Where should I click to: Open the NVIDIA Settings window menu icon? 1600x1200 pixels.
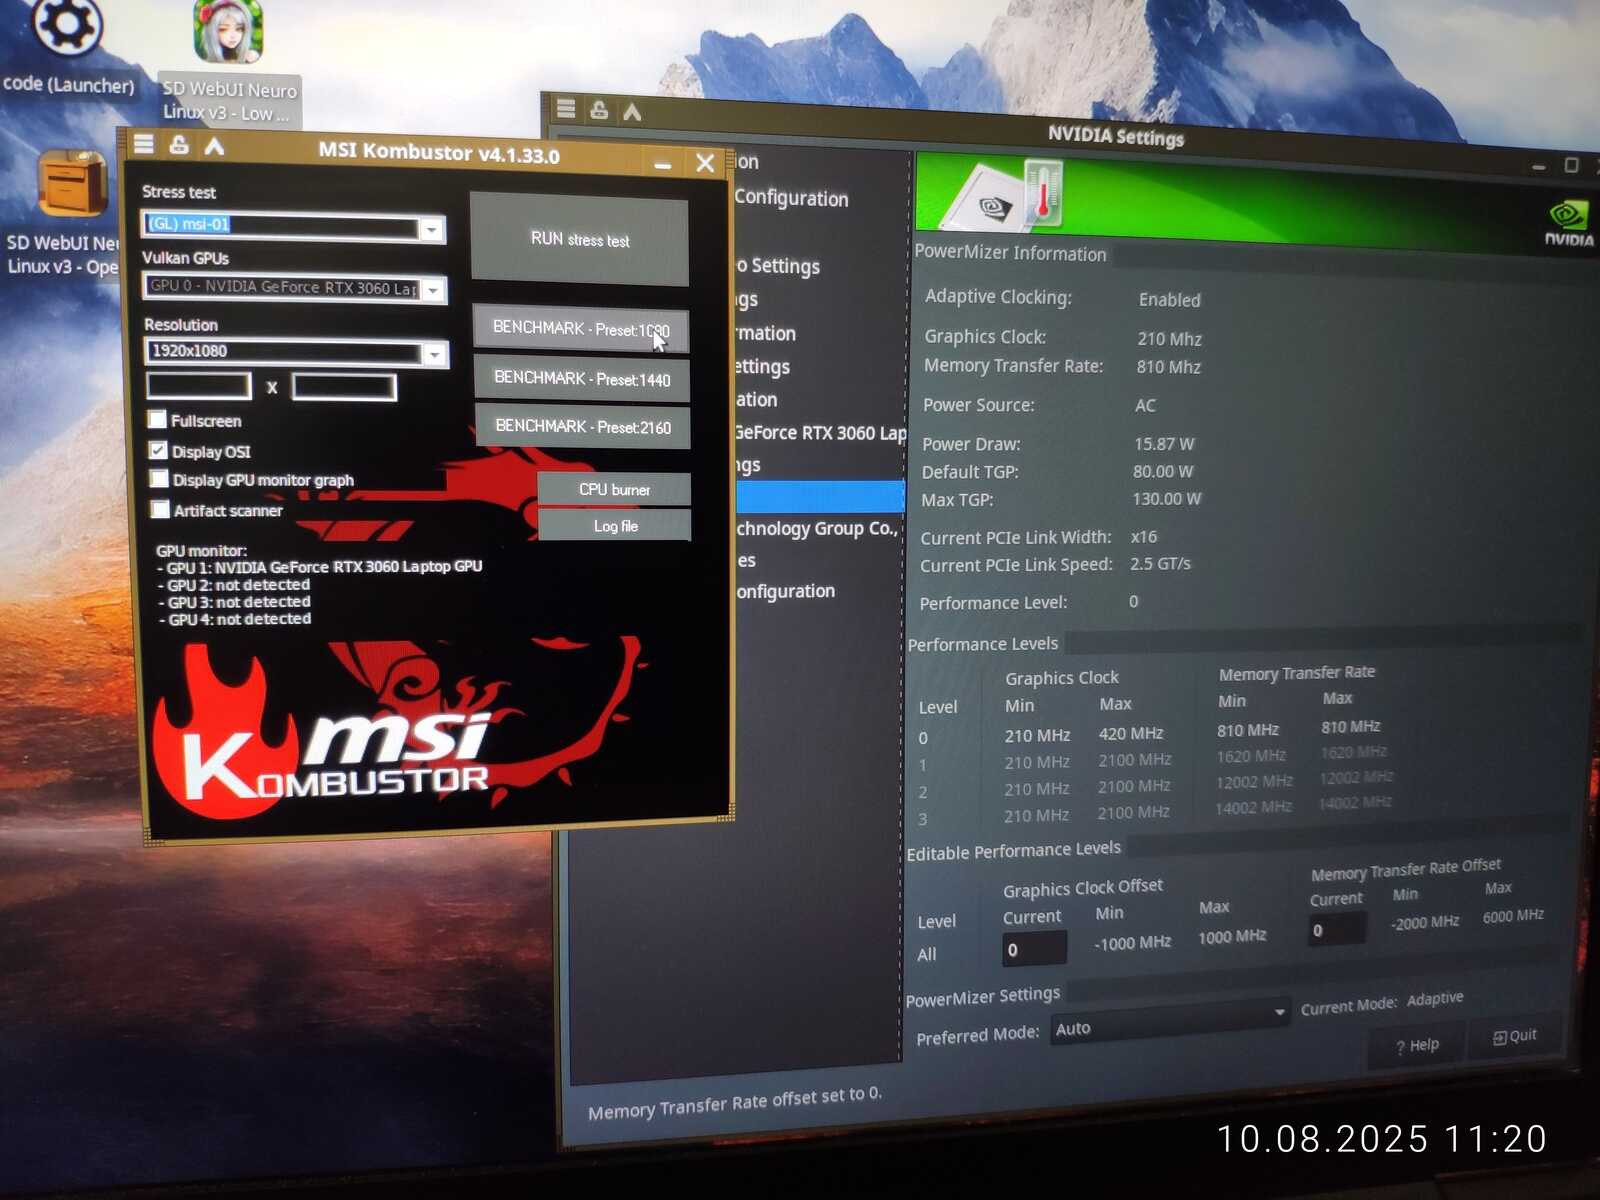point(566,108)
